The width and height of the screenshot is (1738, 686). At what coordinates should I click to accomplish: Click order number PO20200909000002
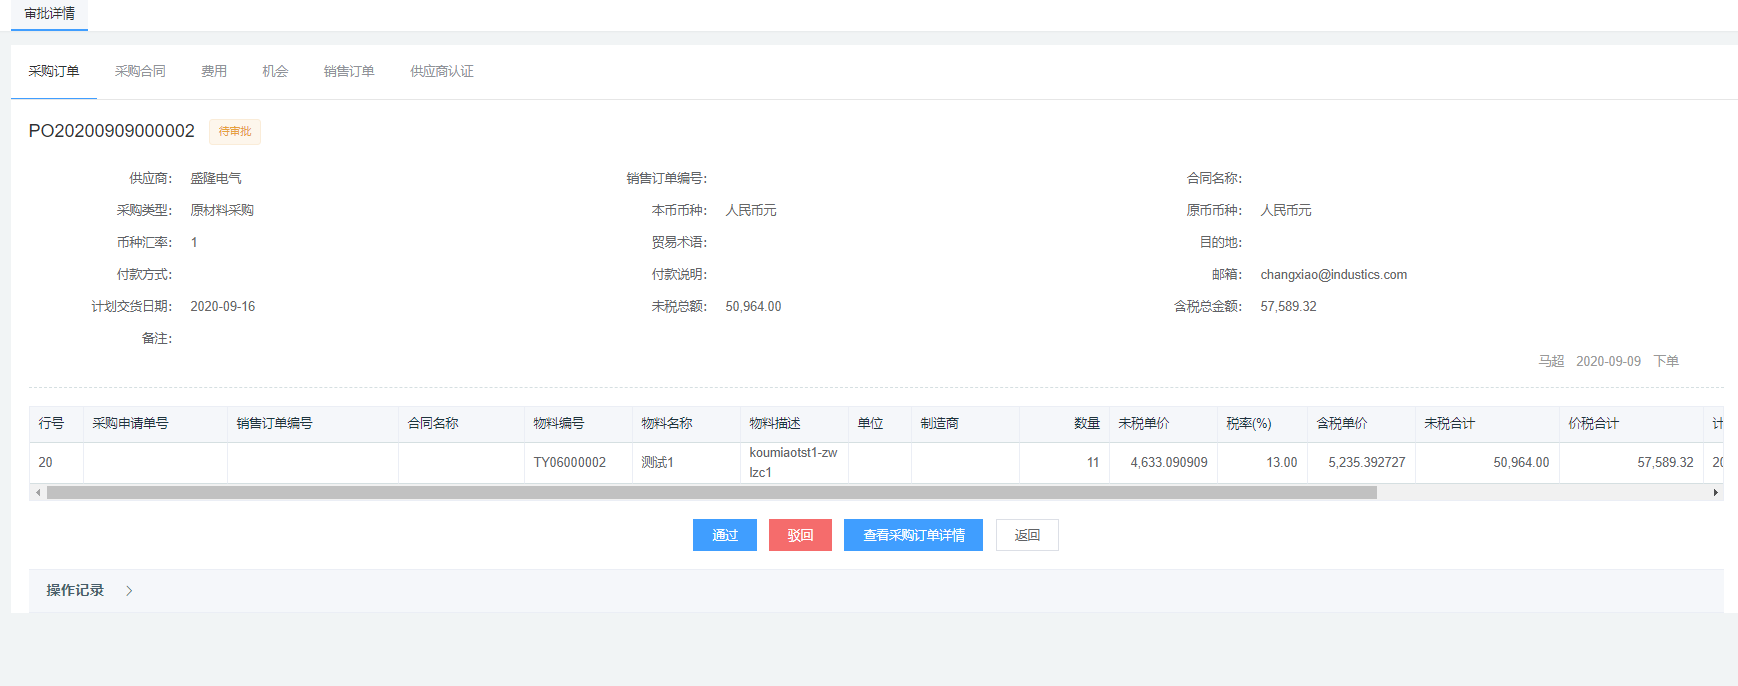[x=112, y=131]
